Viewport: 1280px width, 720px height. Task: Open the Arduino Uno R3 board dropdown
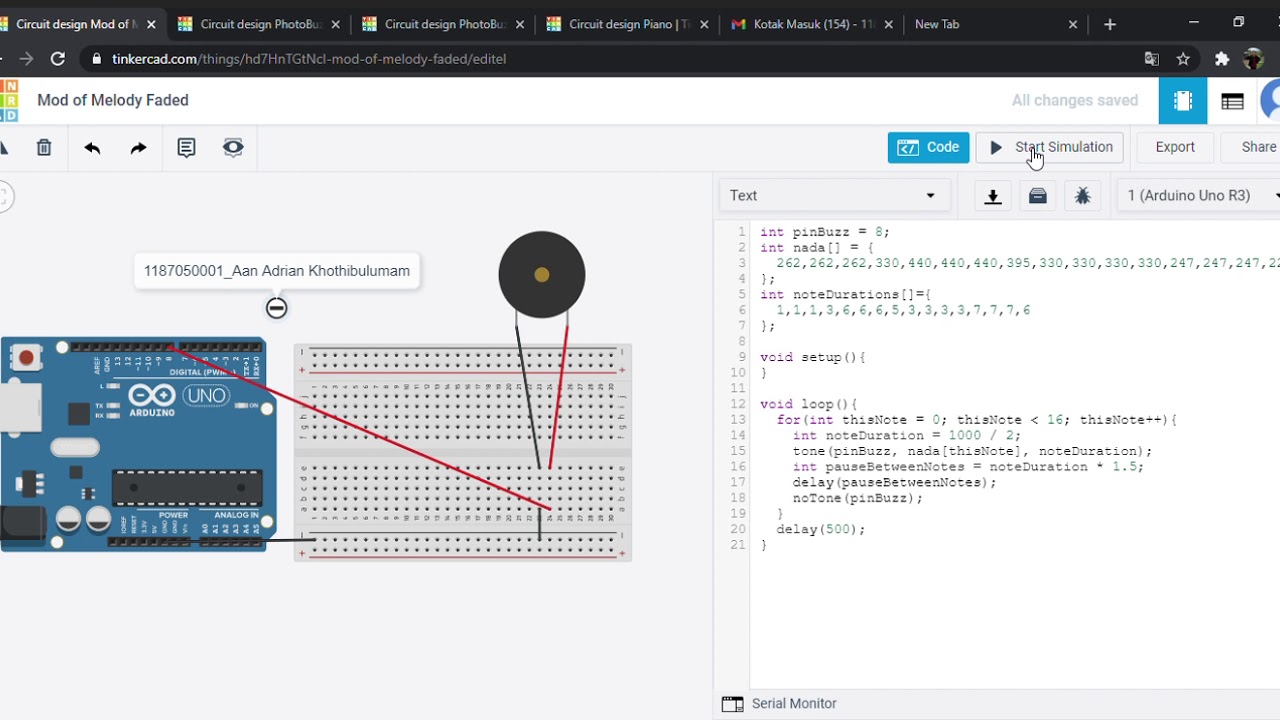(1200, 196)
